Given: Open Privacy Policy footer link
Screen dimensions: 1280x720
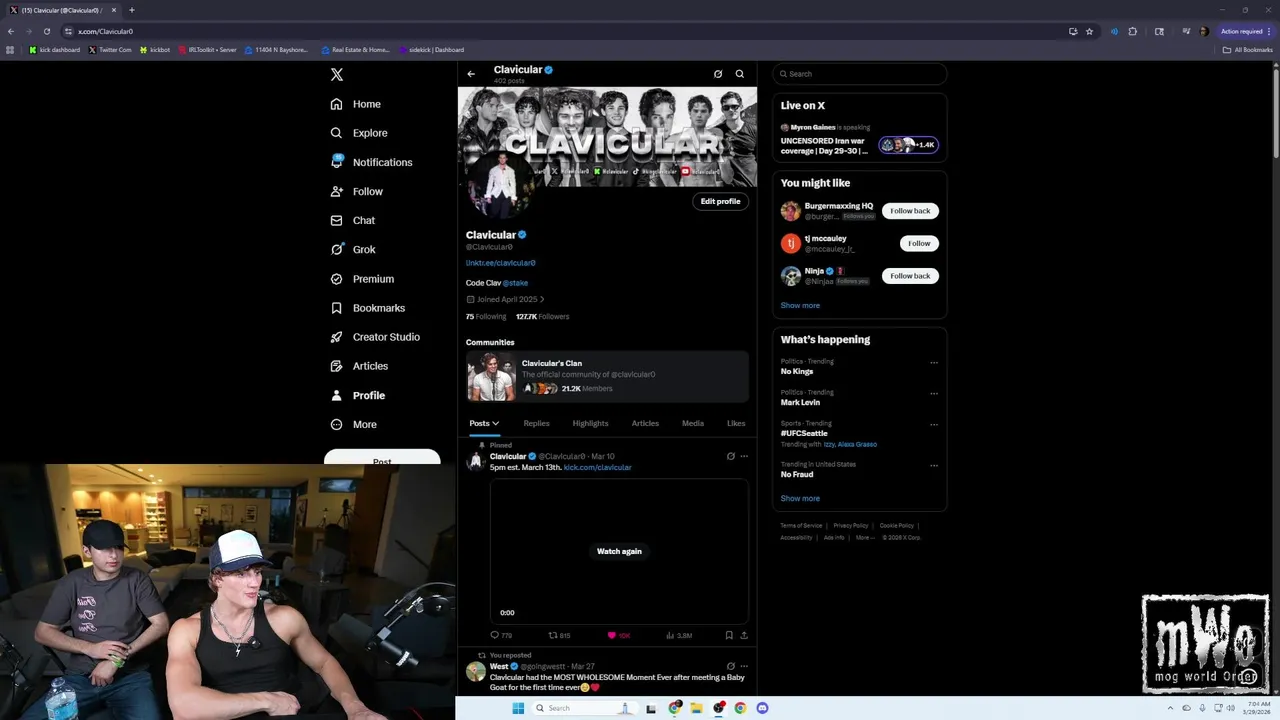Looking at the screenshot, I should coord(851,525).
